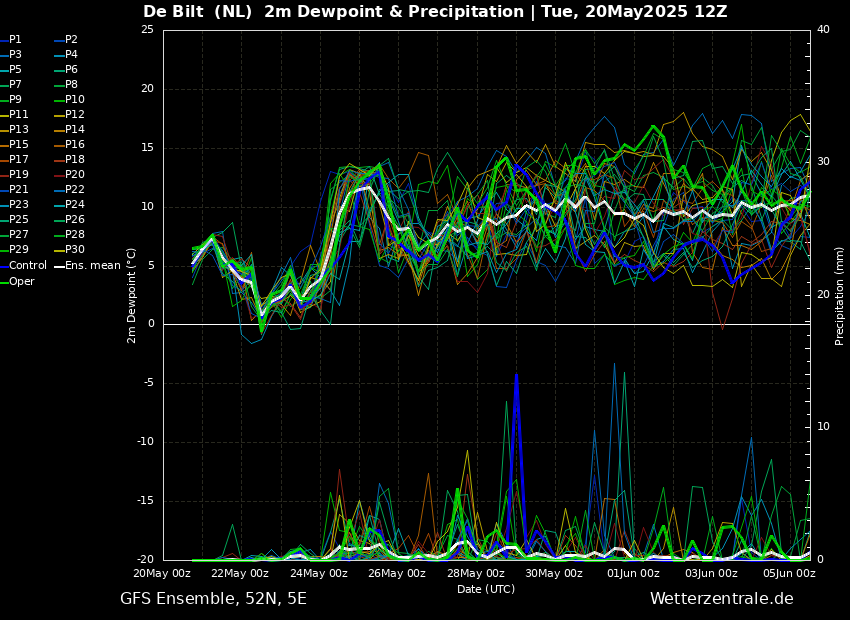Click the Oper legend entry
The image size is (850, 620).
pos(21,281)
